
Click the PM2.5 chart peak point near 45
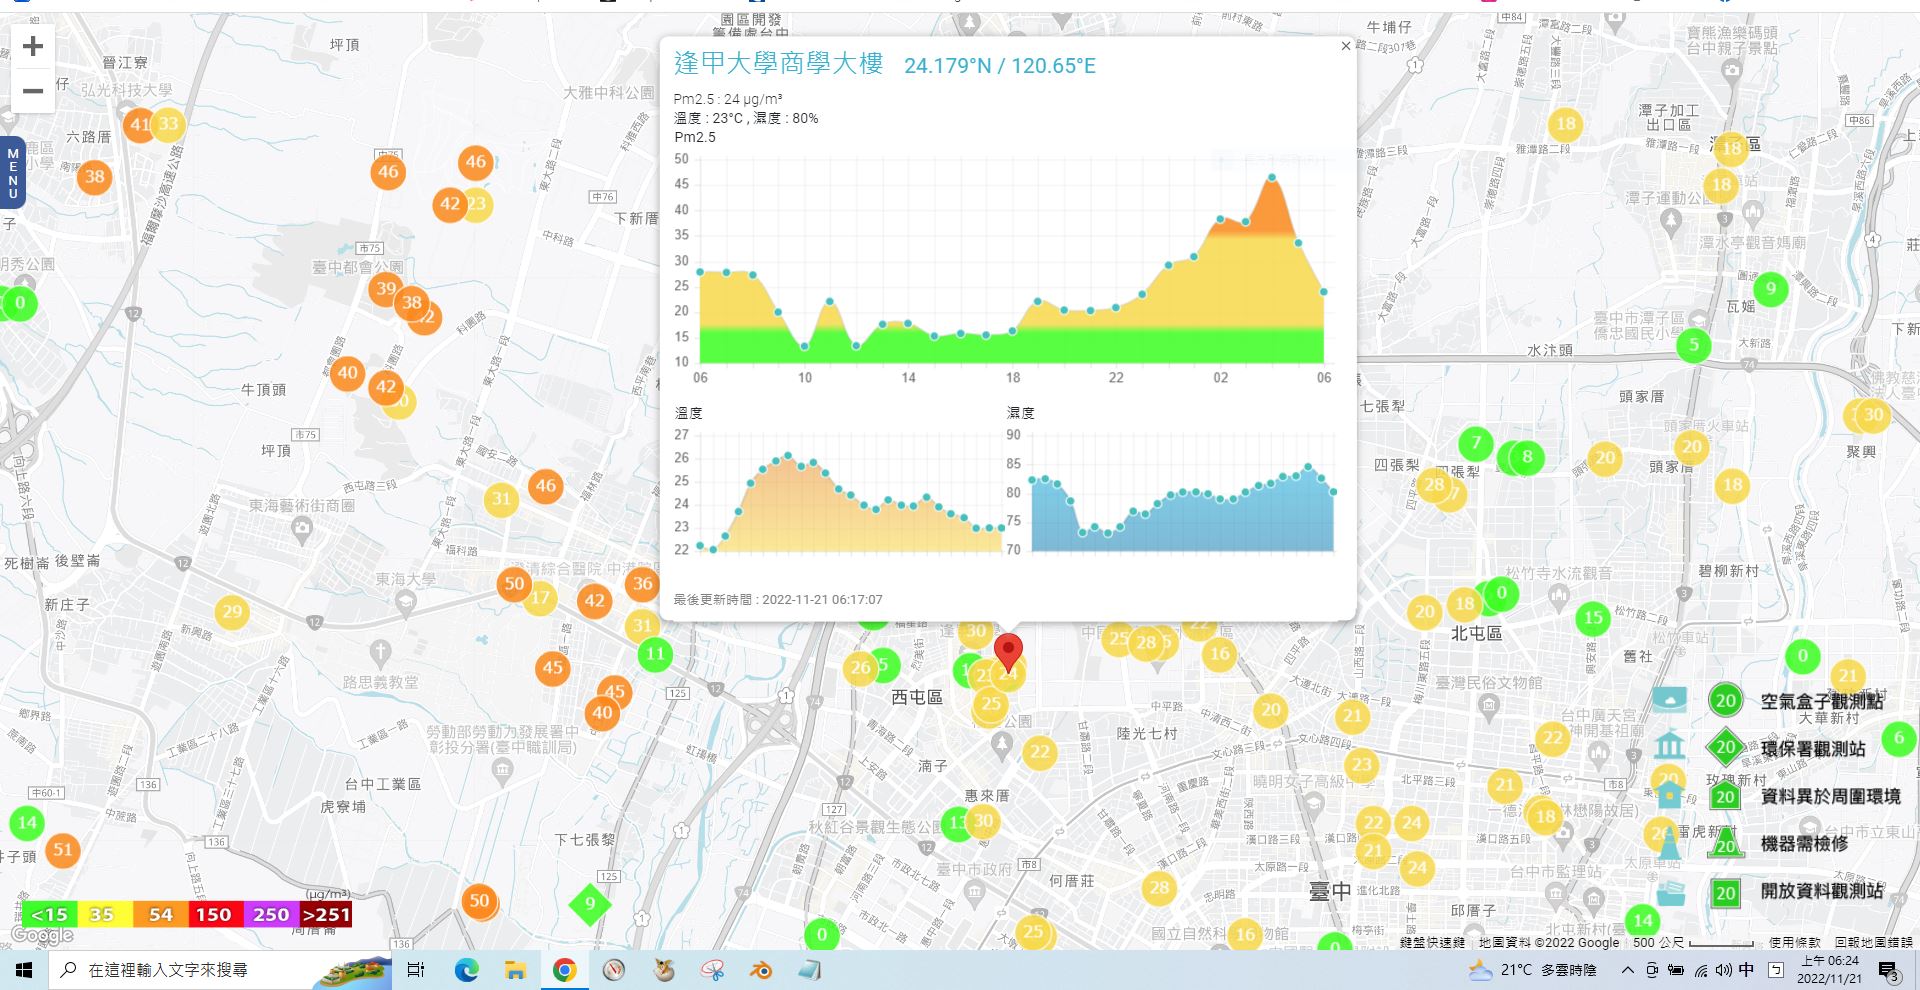[x=1272, y=177]
